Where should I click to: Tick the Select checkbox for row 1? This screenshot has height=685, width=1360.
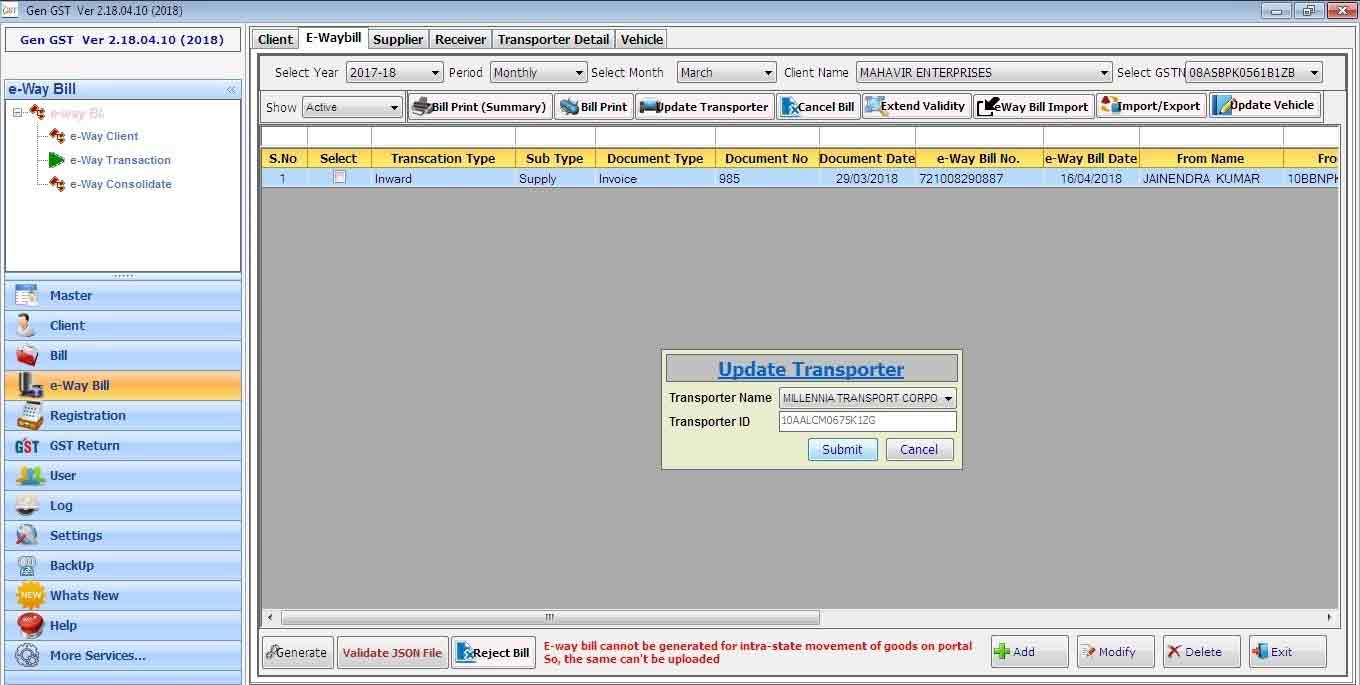(339, 177)
